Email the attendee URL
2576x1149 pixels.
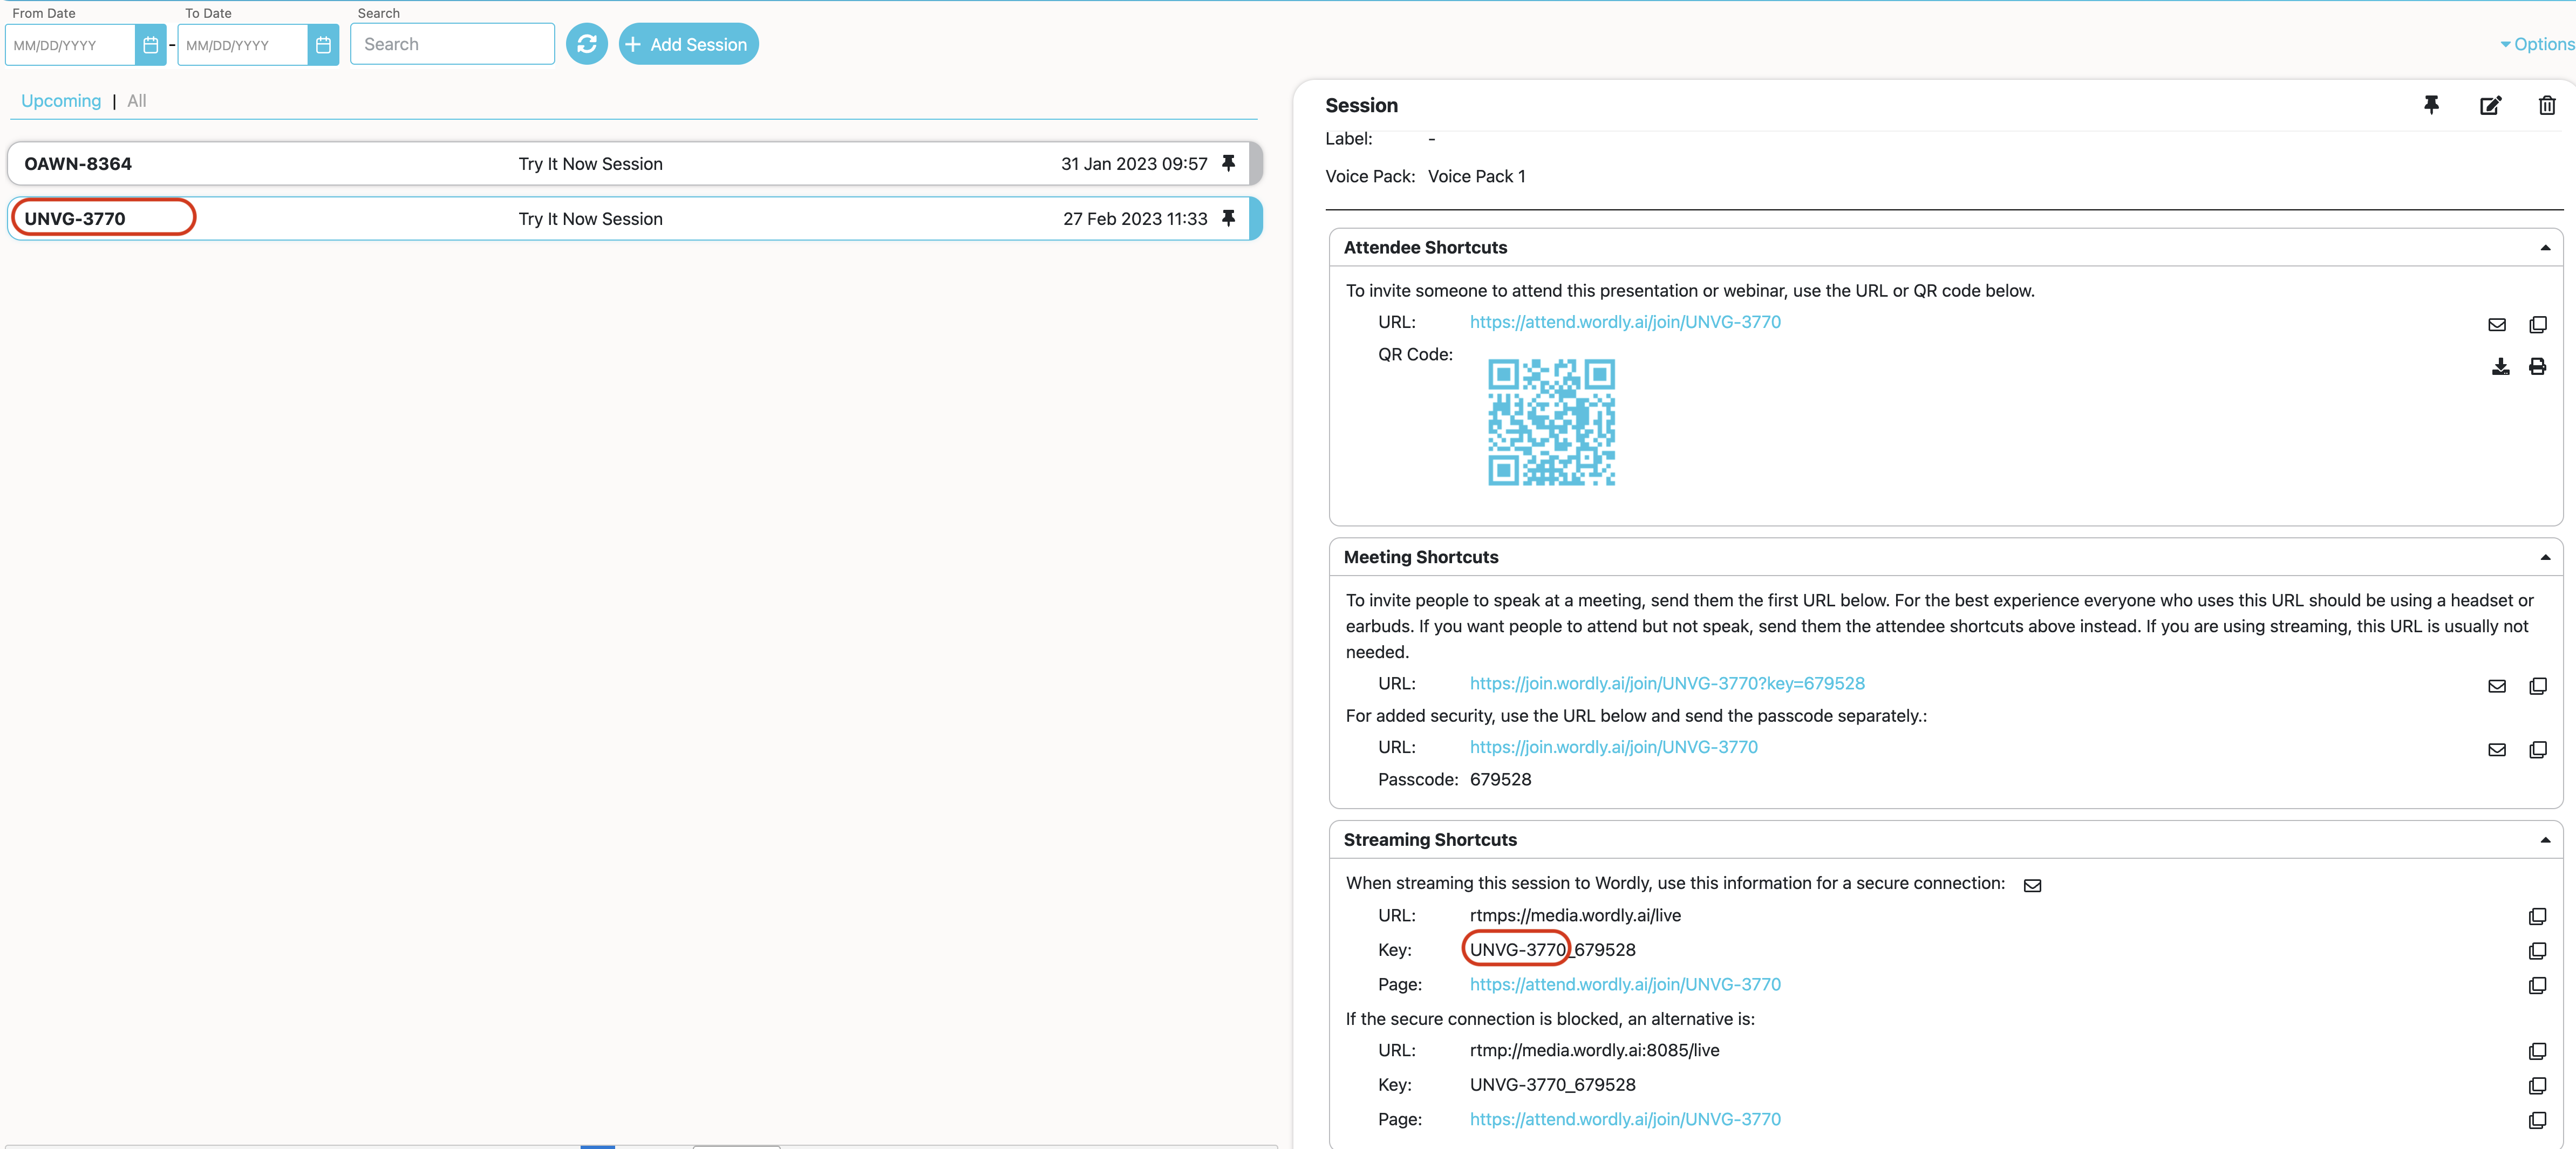[x=2497, y=324]
